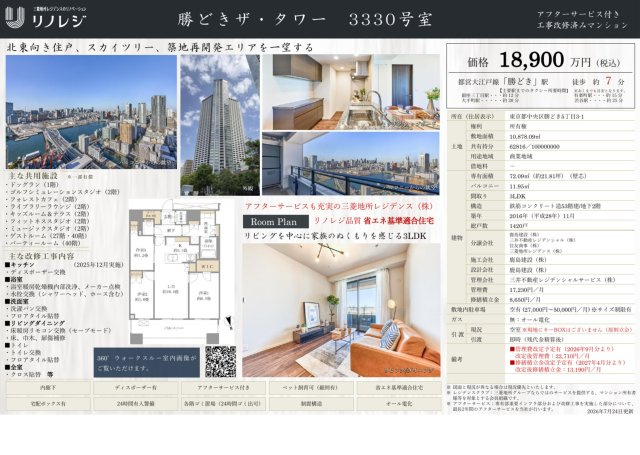Click the structure value 鉄筋コンクリート造53階建

coord(555,206)
